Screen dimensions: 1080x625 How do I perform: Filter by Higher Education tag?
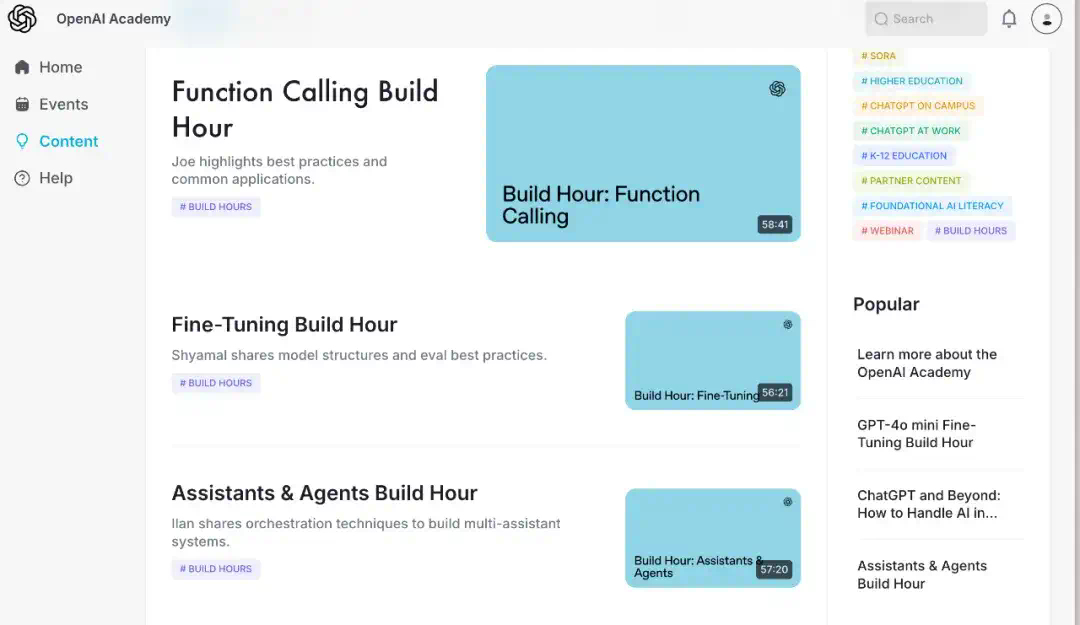coord(911,81)
